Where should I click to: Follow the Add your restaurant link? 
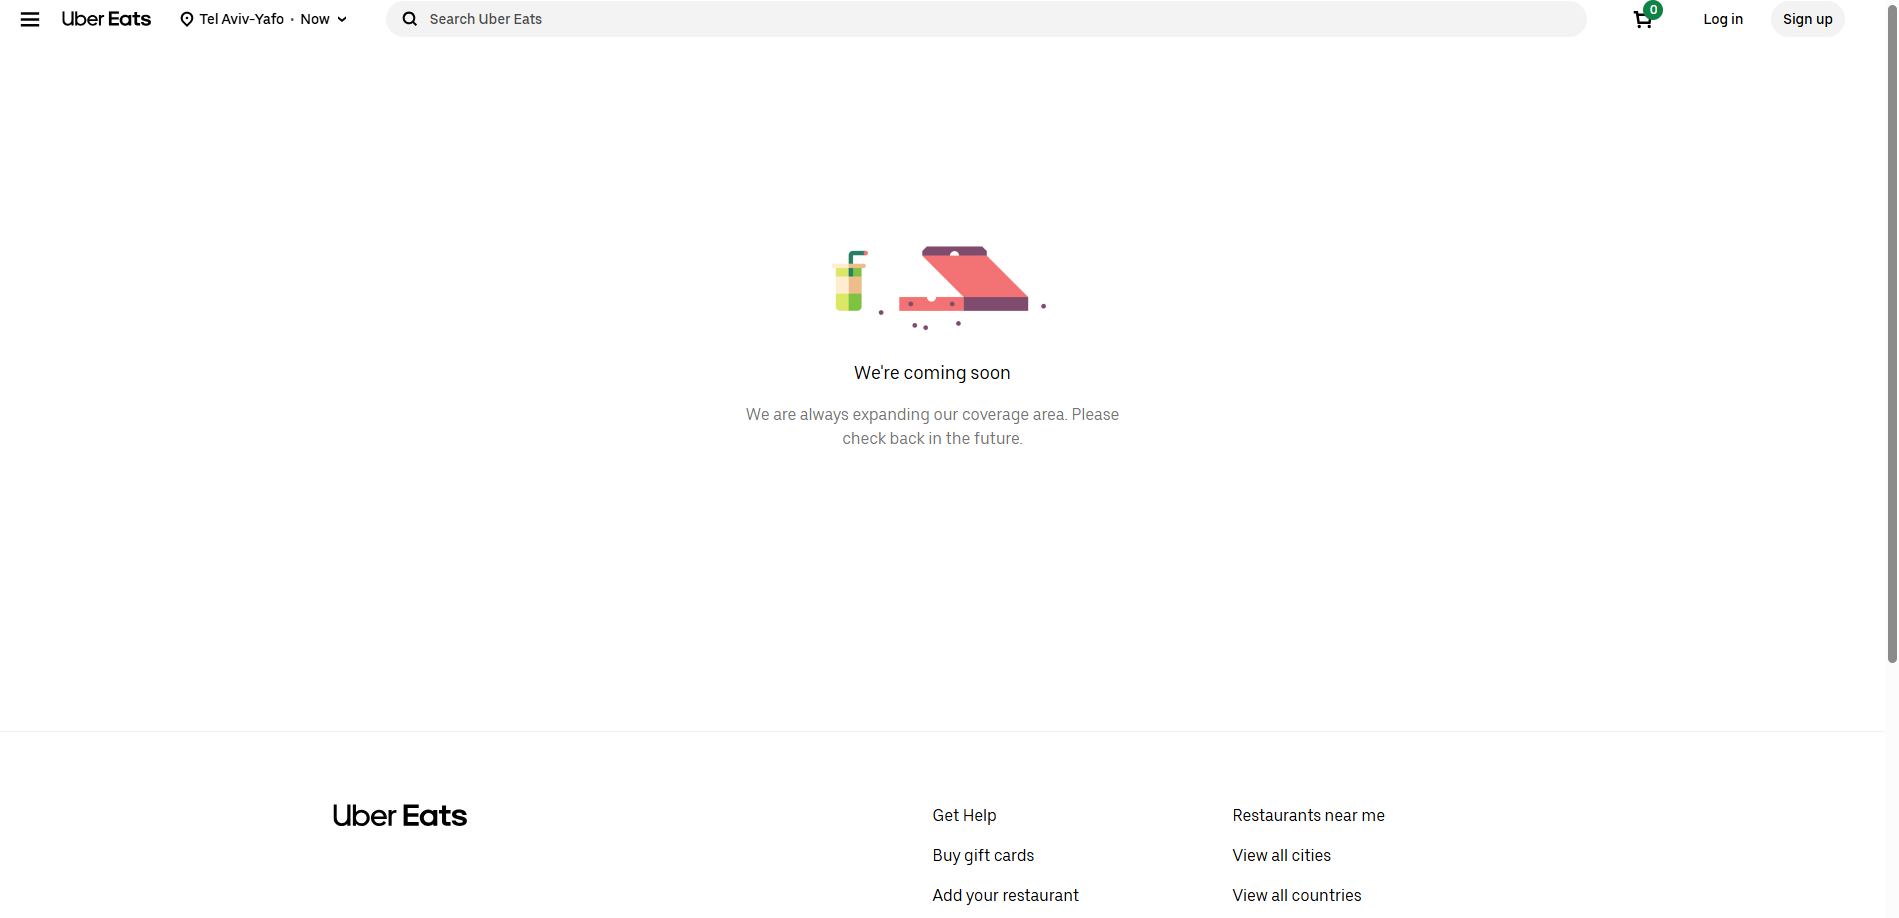[1005, 896]
